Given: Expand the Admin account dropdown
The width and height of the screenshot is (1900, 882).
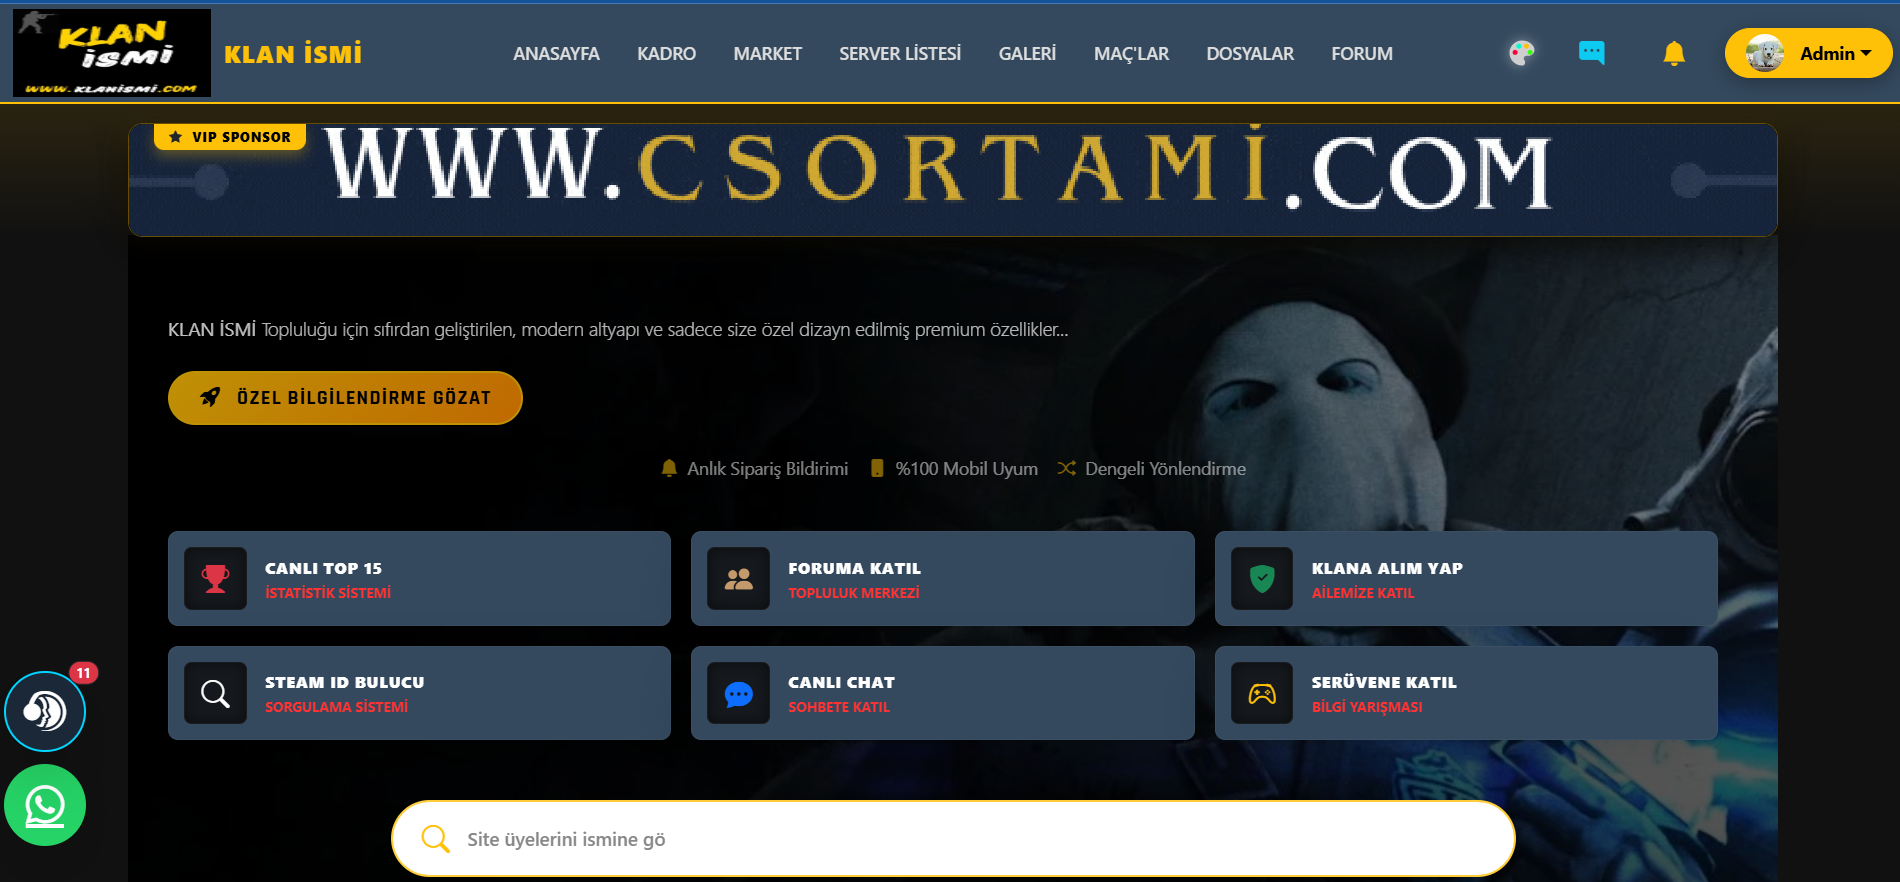Looking at the screenshot, I should 1809,53.
